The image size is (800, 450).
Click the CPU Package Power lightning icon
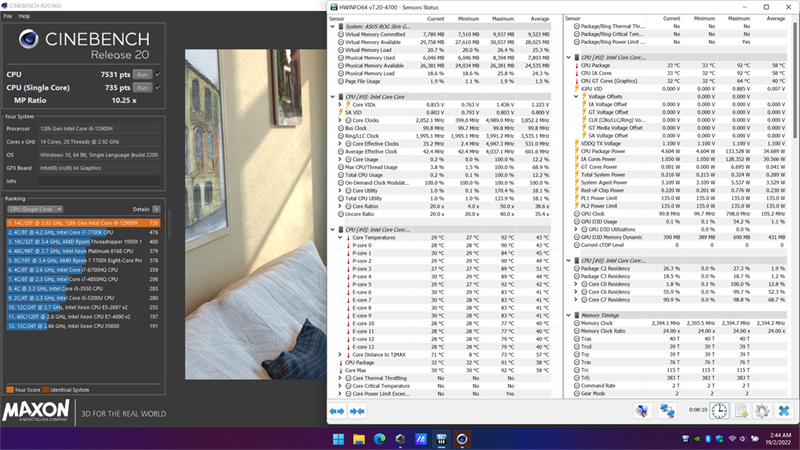pyautogui.click(x=577, y=152)
